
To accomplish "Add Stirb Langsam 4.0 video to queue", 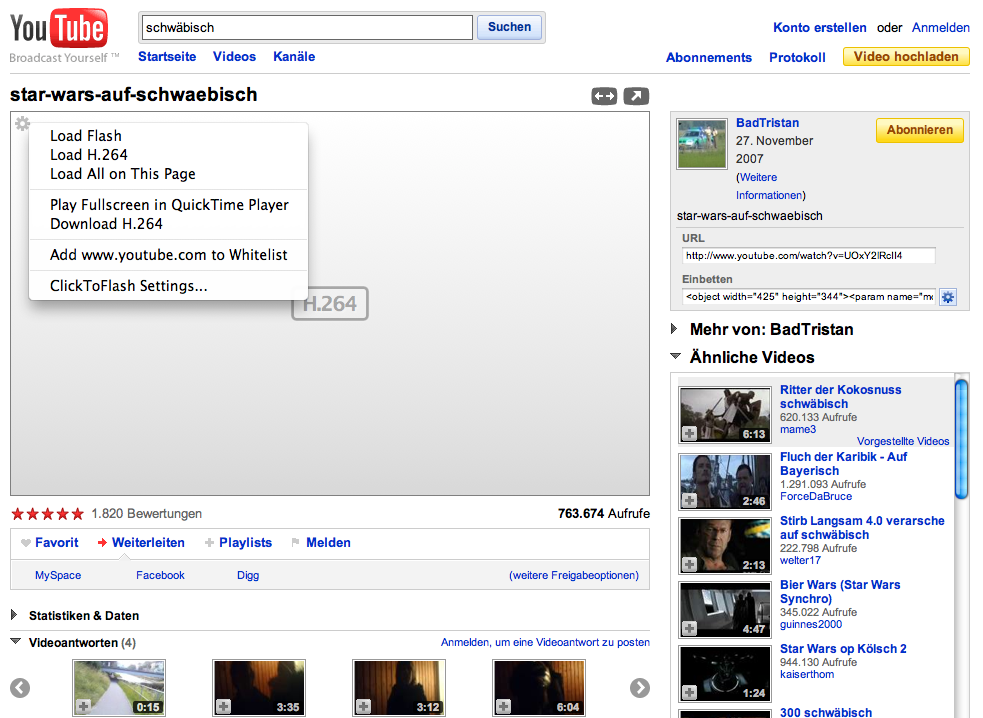I will (x=690, y=564).
